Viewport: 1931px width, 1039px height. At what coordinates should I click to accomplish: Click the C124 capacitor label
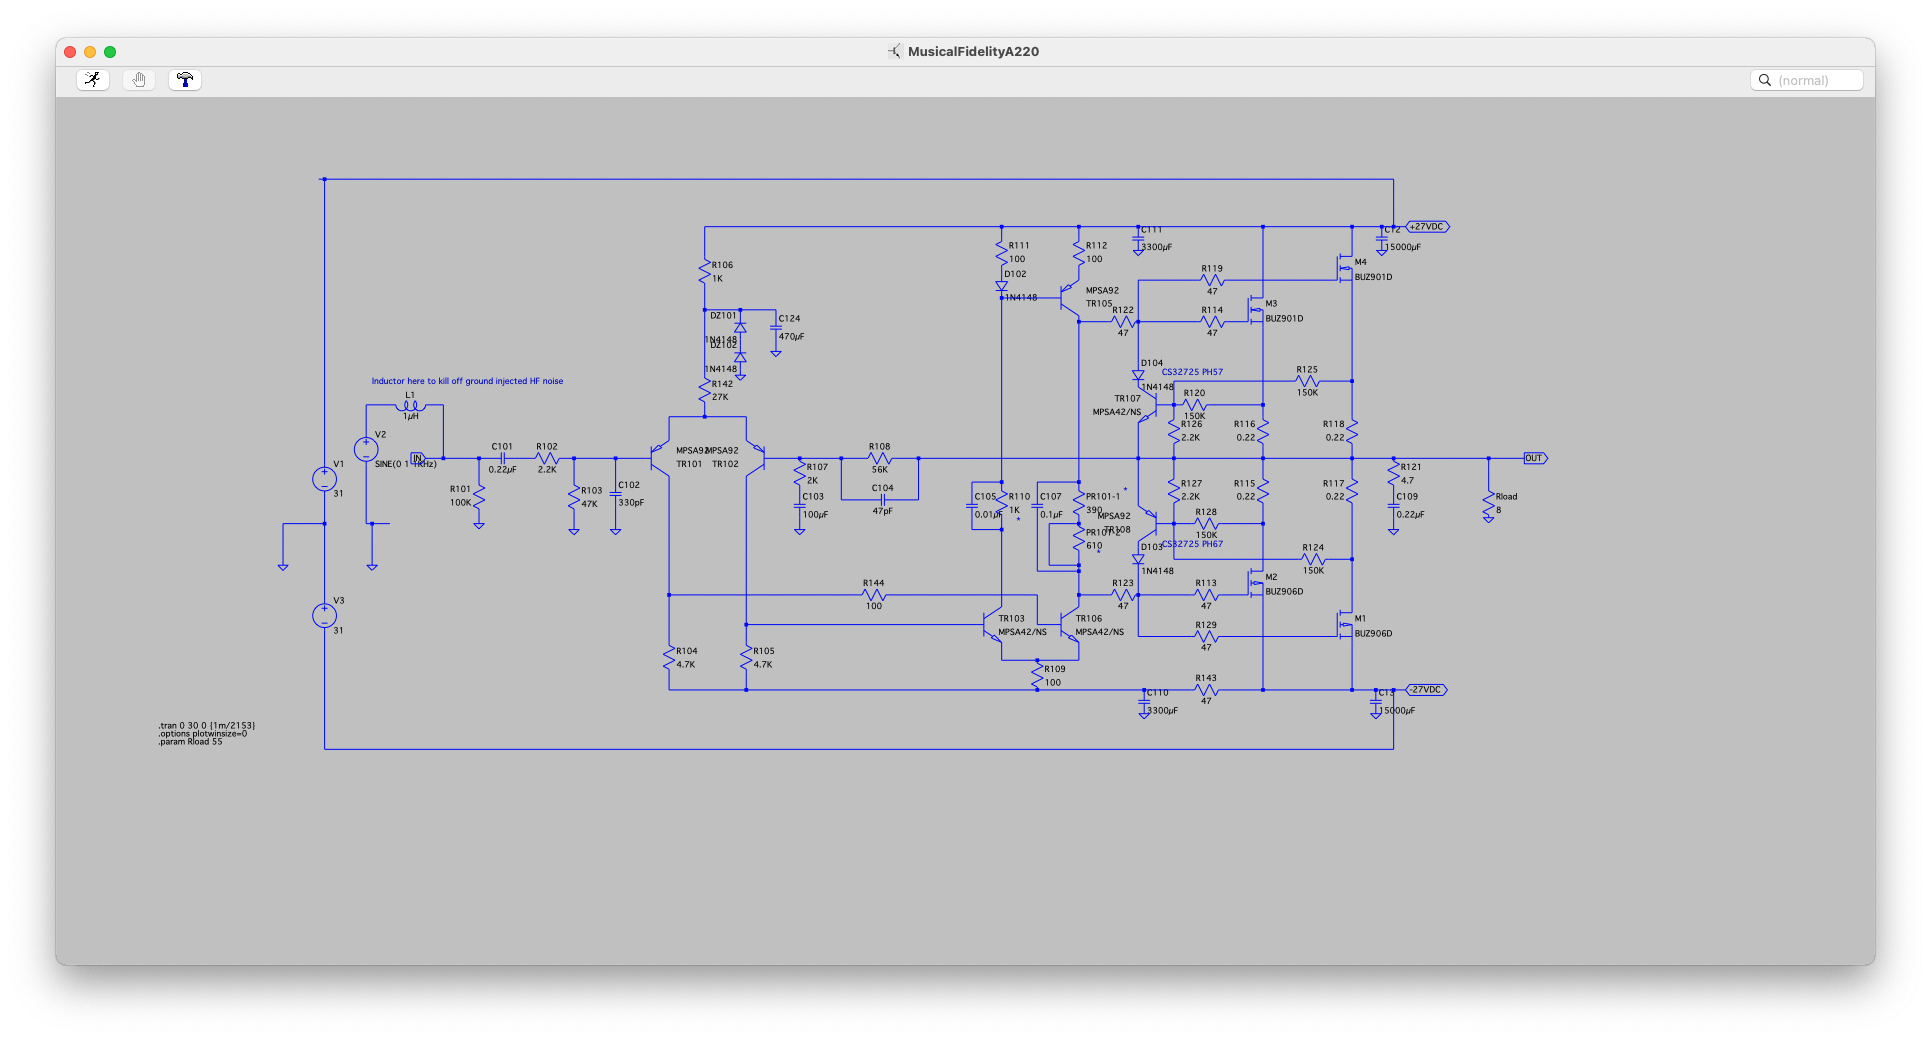789,319
